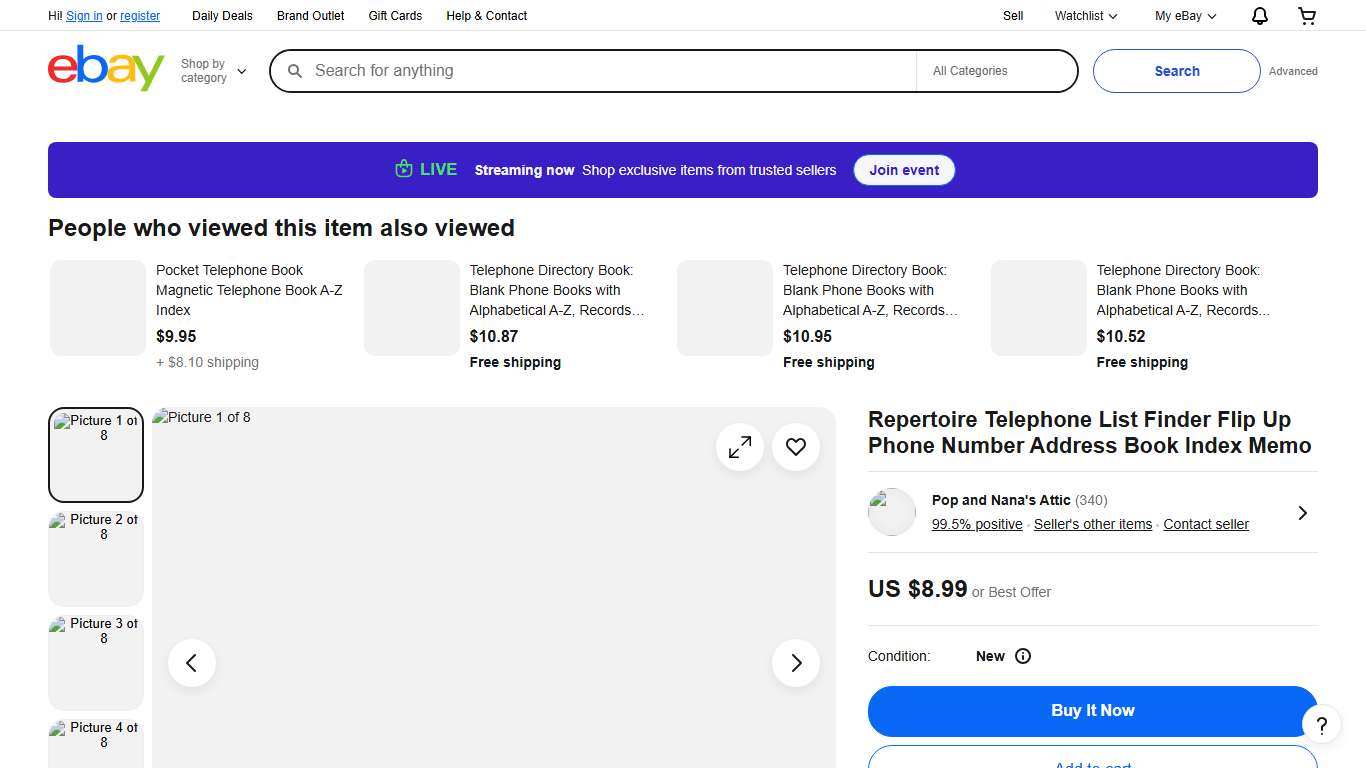Viewport: 1366px width, 768px height.
Task: Expand the product image to fullscreen
Action: coord(740,447)
